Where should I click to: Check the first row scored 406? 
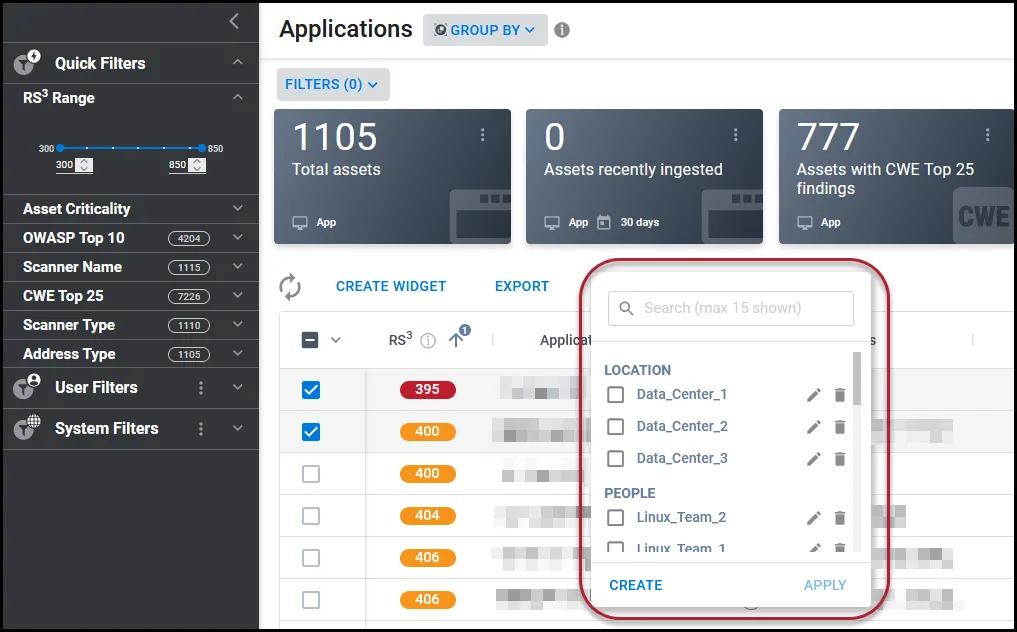tap(311, 558)
